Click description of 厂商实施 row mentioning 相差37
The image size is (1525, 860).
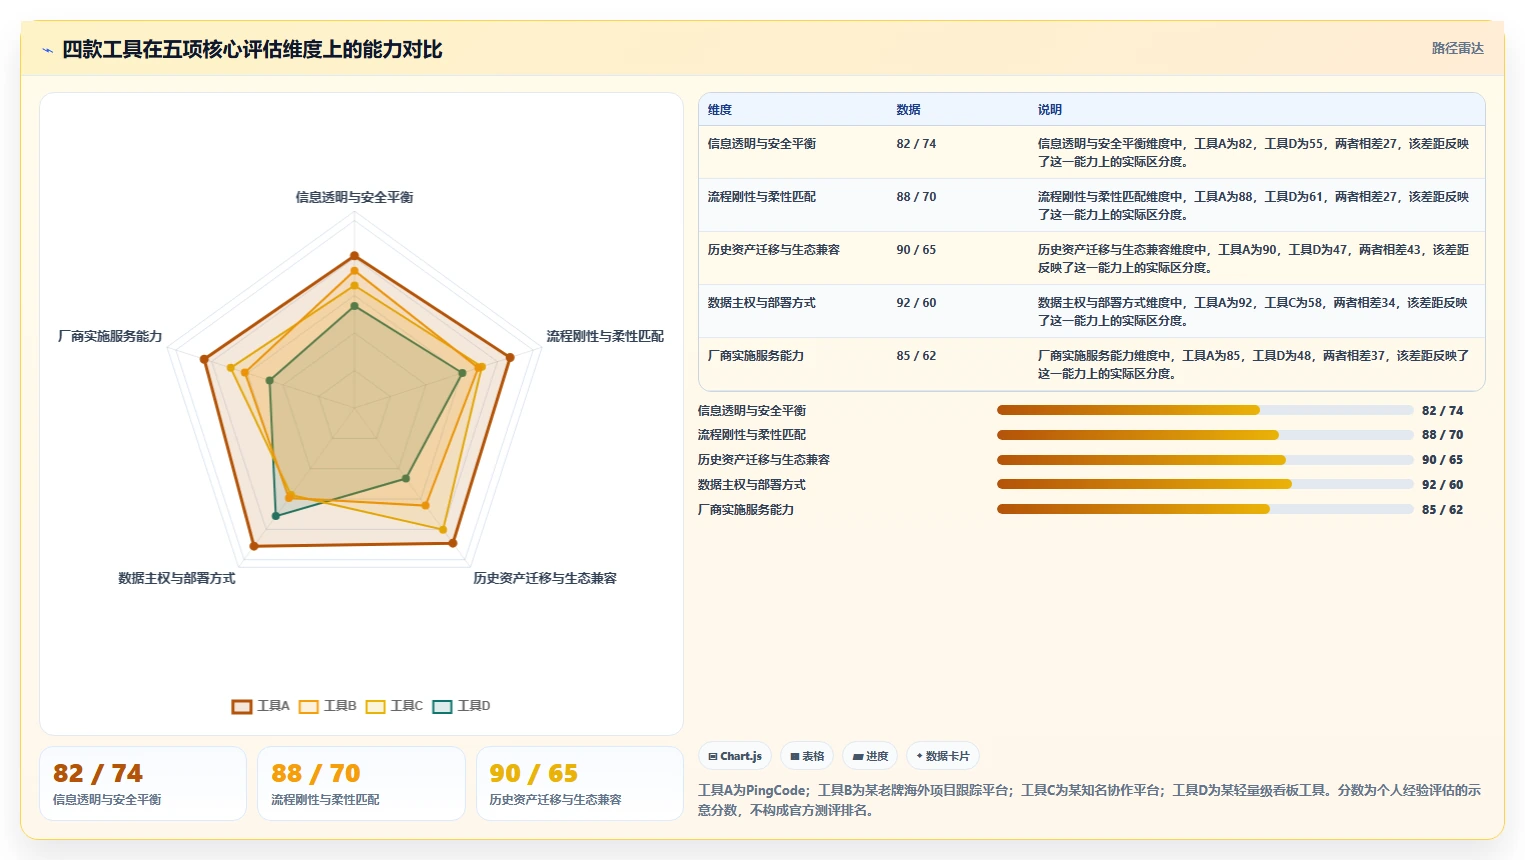1253,364
